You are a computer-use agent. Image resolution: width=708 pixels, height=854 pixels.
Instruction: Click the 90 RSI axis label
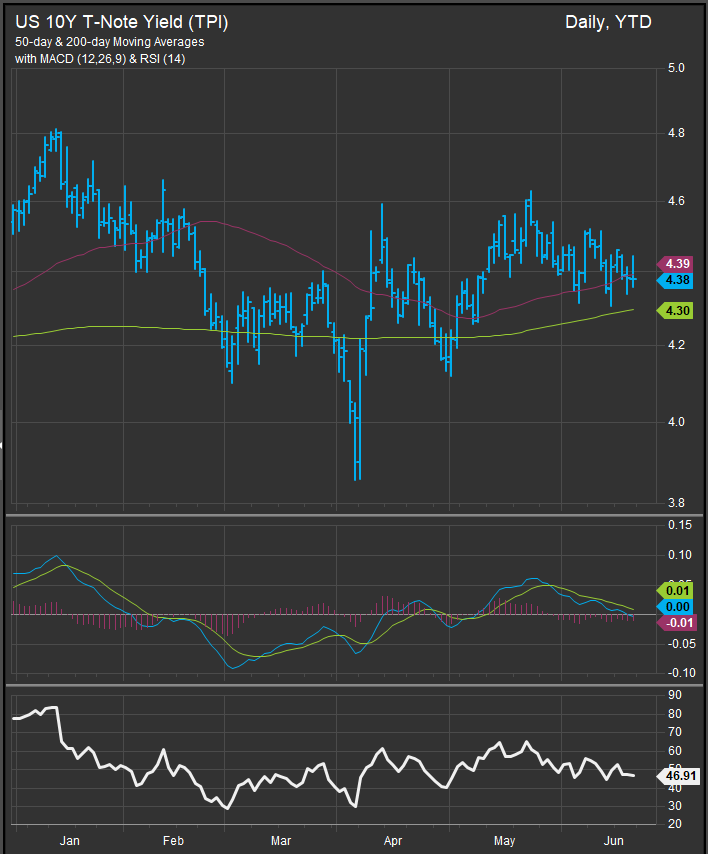coord(675,695)
